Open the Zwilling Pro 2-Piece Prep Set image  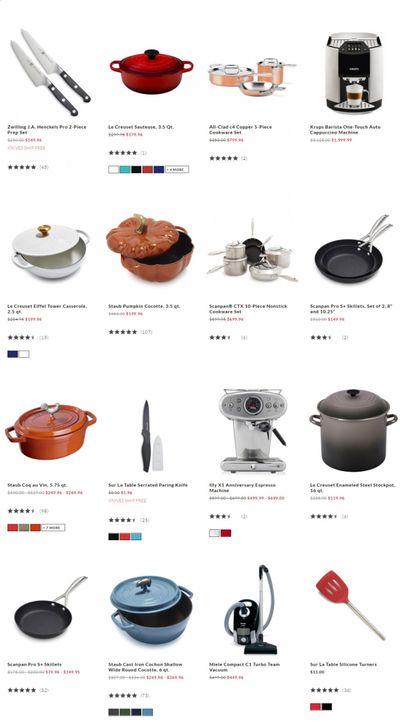pyautogui.click(x=50, y=72)
